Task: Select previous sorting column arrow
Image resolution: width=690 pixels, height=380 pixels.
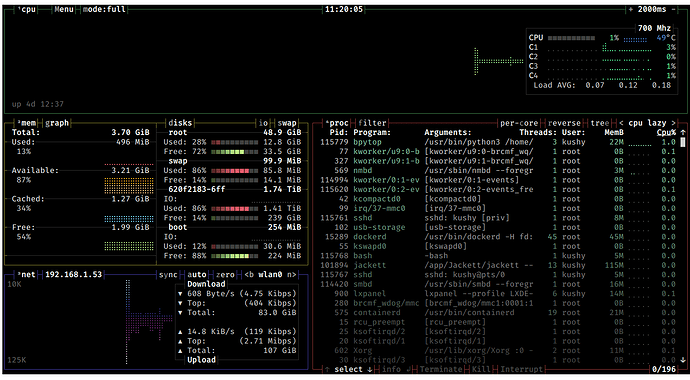Action: pyautogui.click(x=621, y=123)
